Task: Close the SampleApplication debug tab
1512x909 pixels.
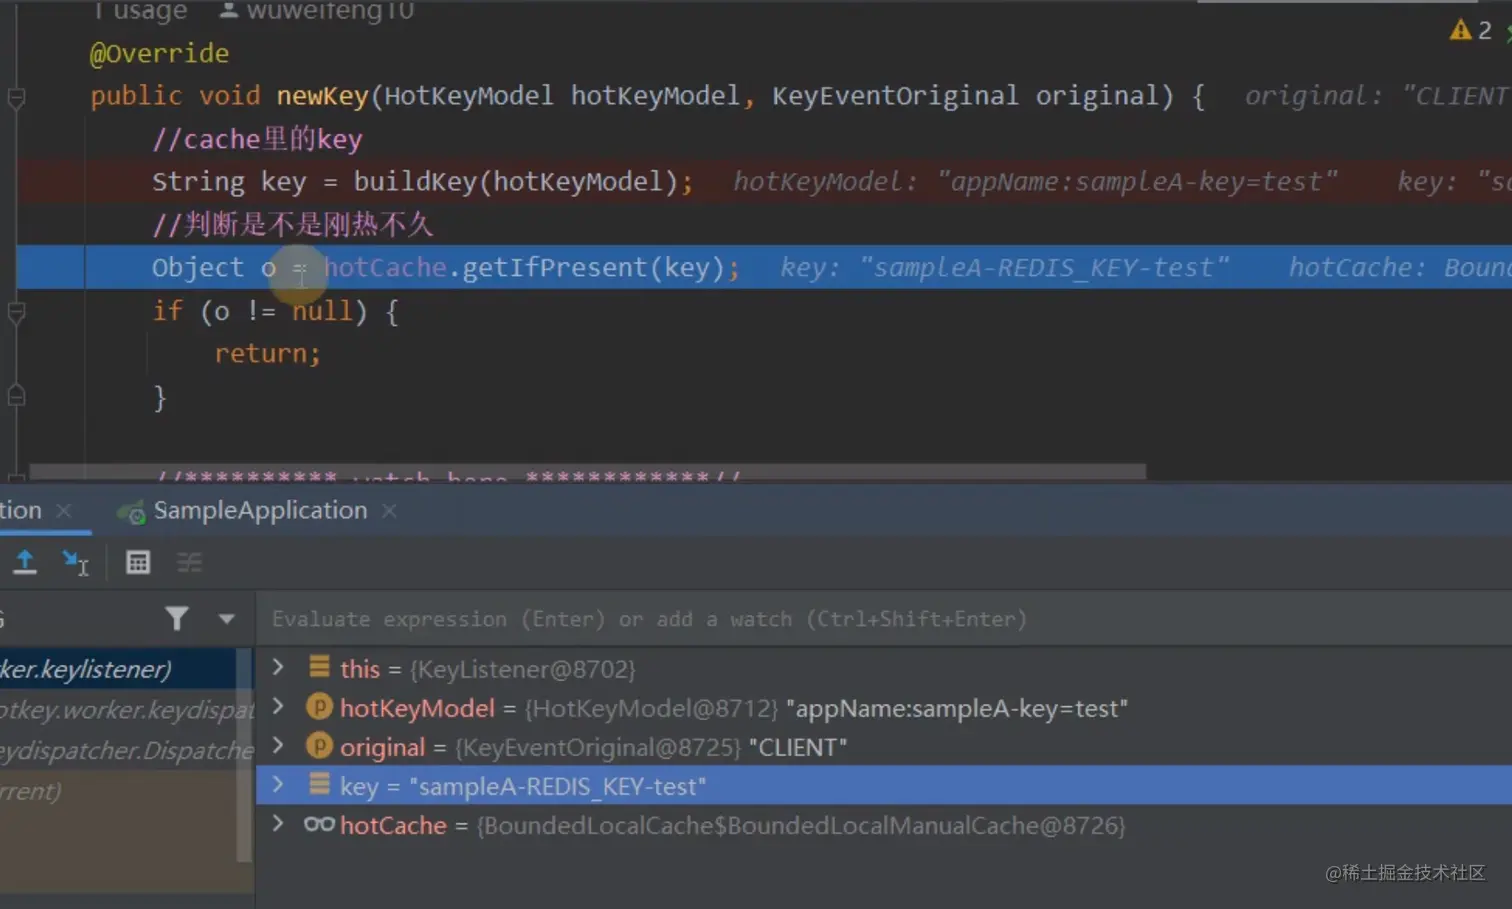Action: click(x=389, y=511)
